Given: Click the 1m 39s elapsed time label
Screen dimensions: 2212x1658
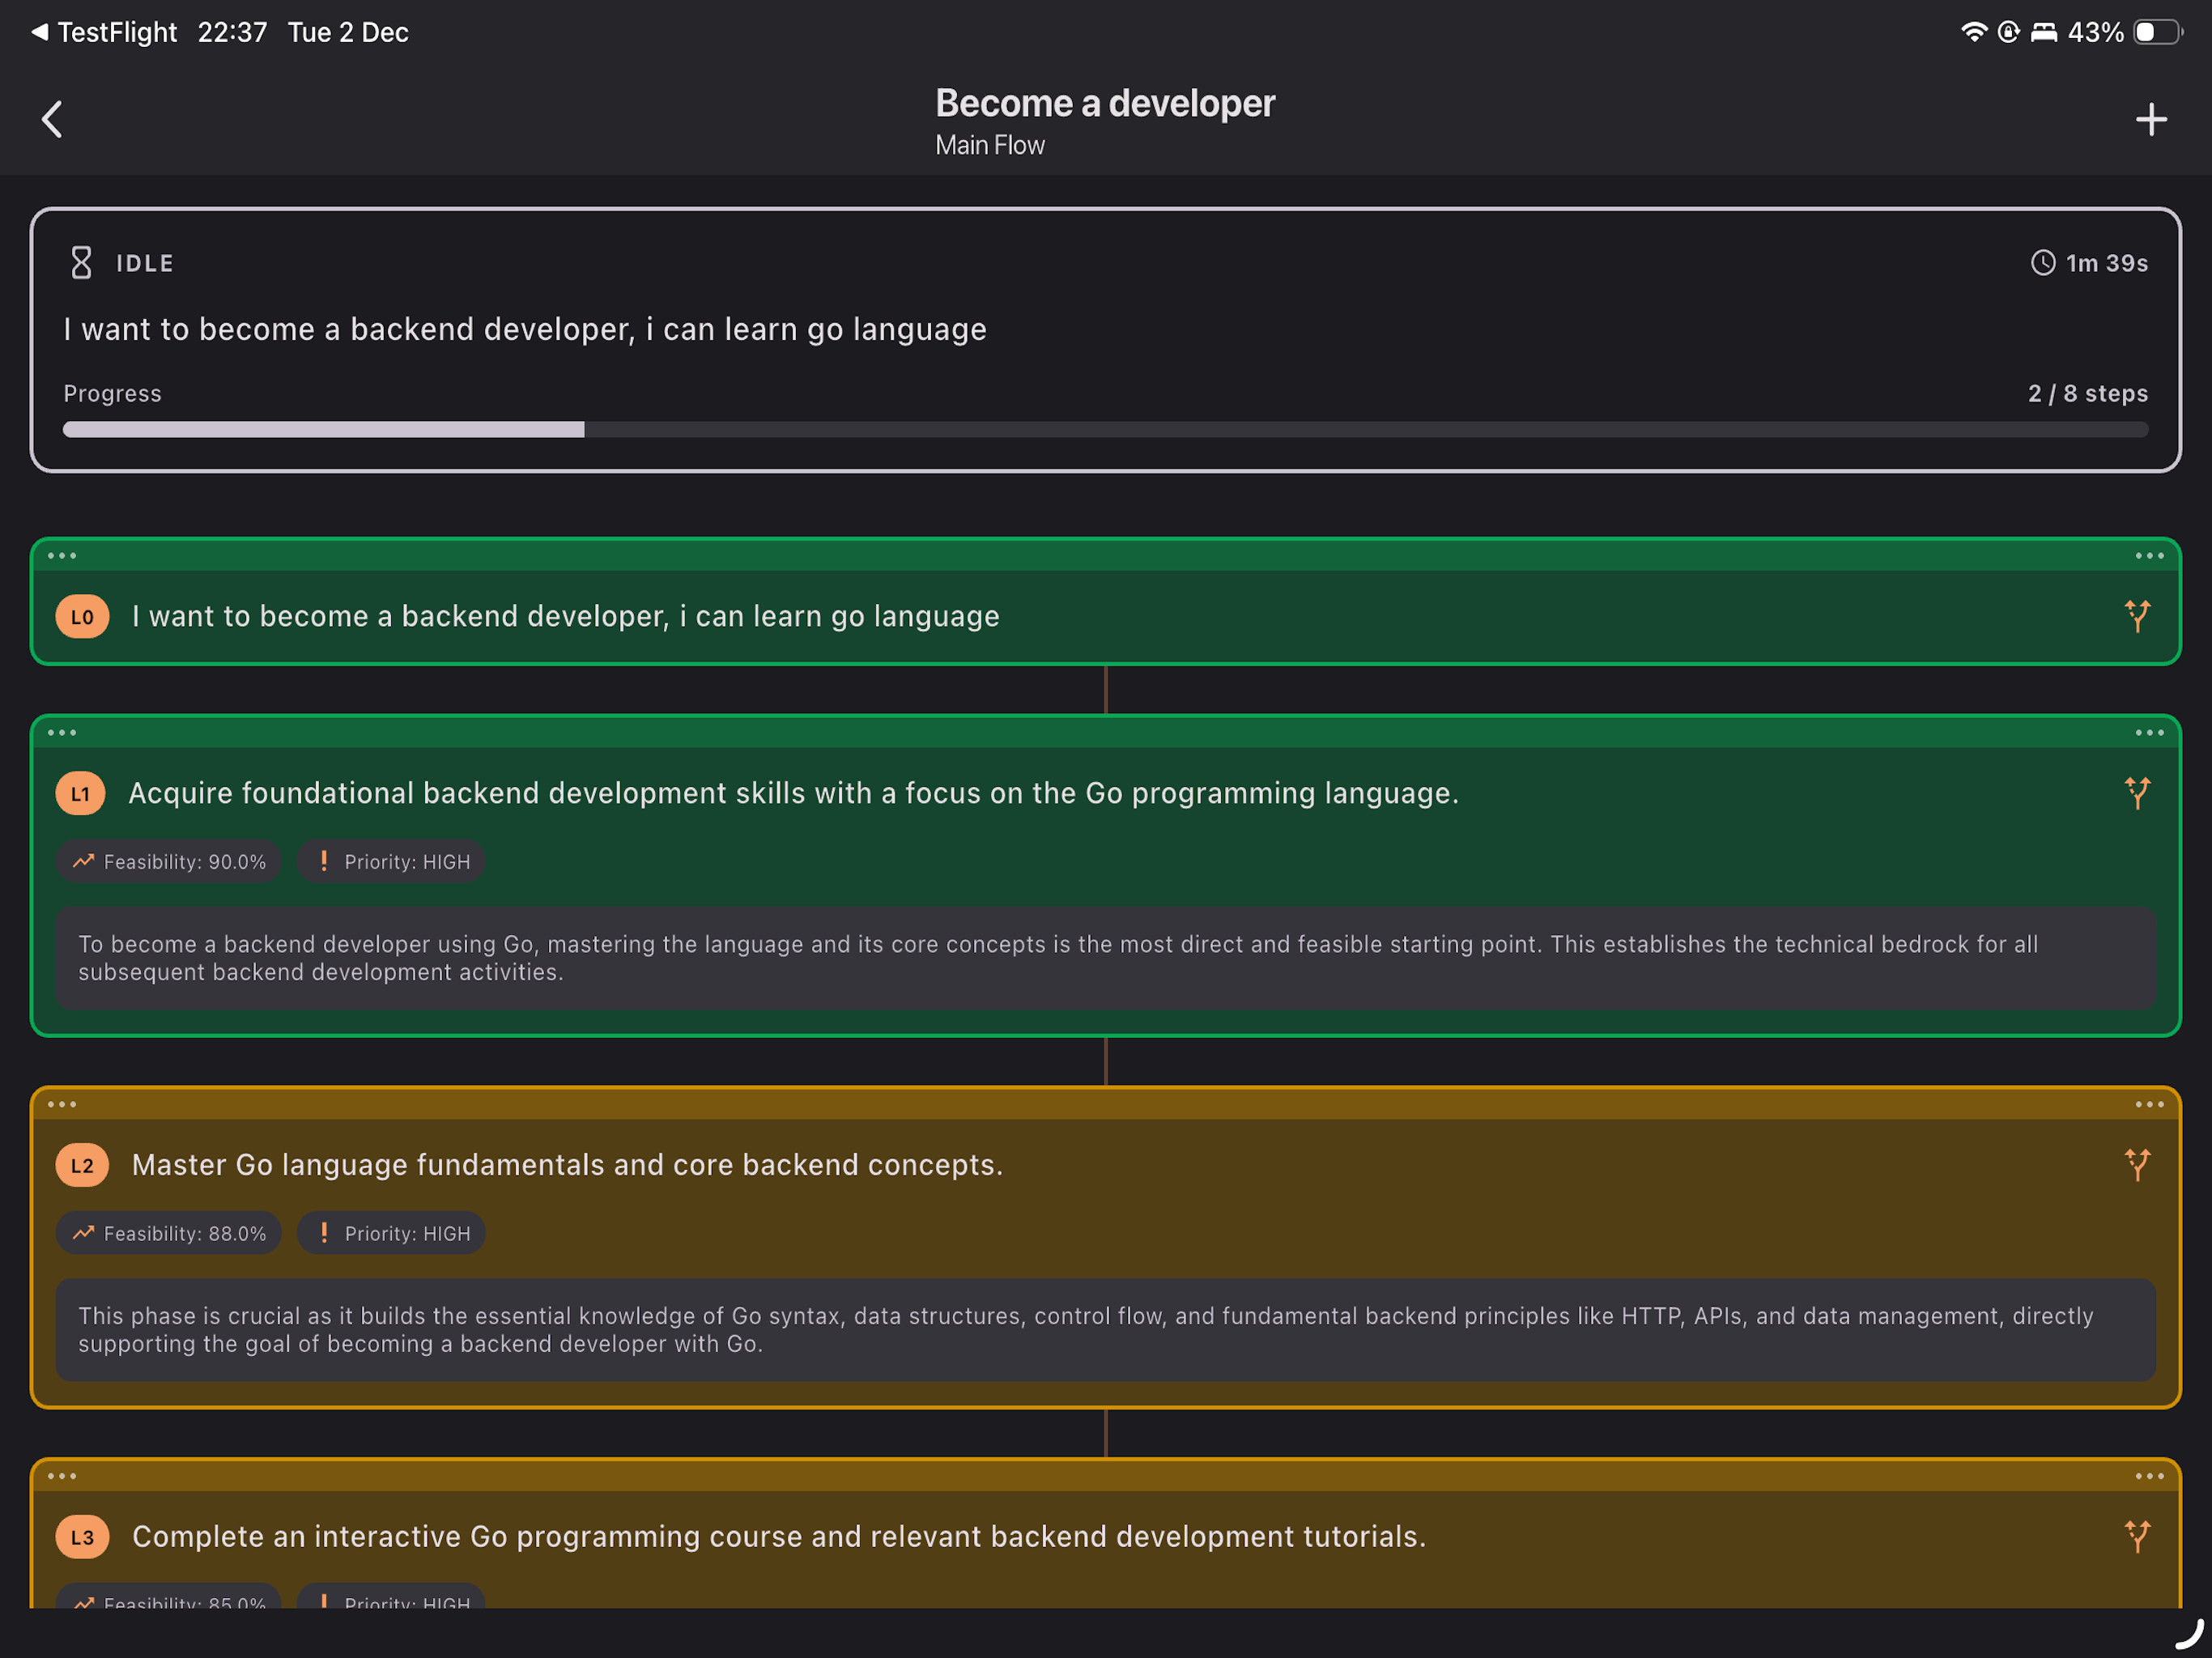Looking at the screenshot, I should [2107, 263].
